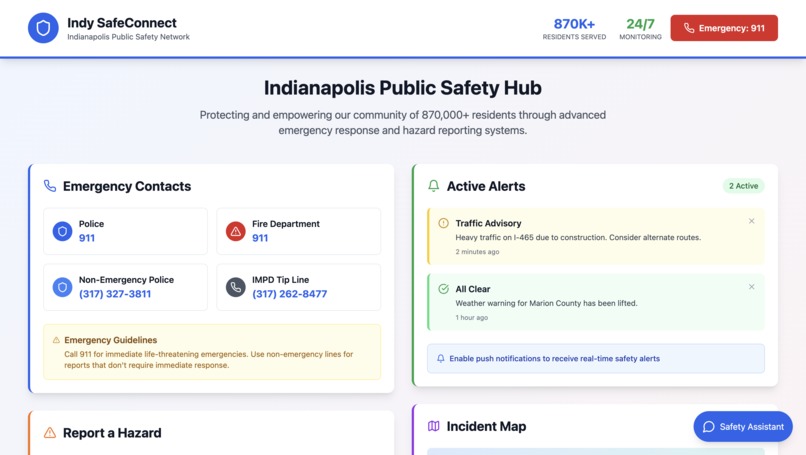Click the IMPD Tip Line phone icon
This screenshot has height=455, width=806.
pos(235,287)
